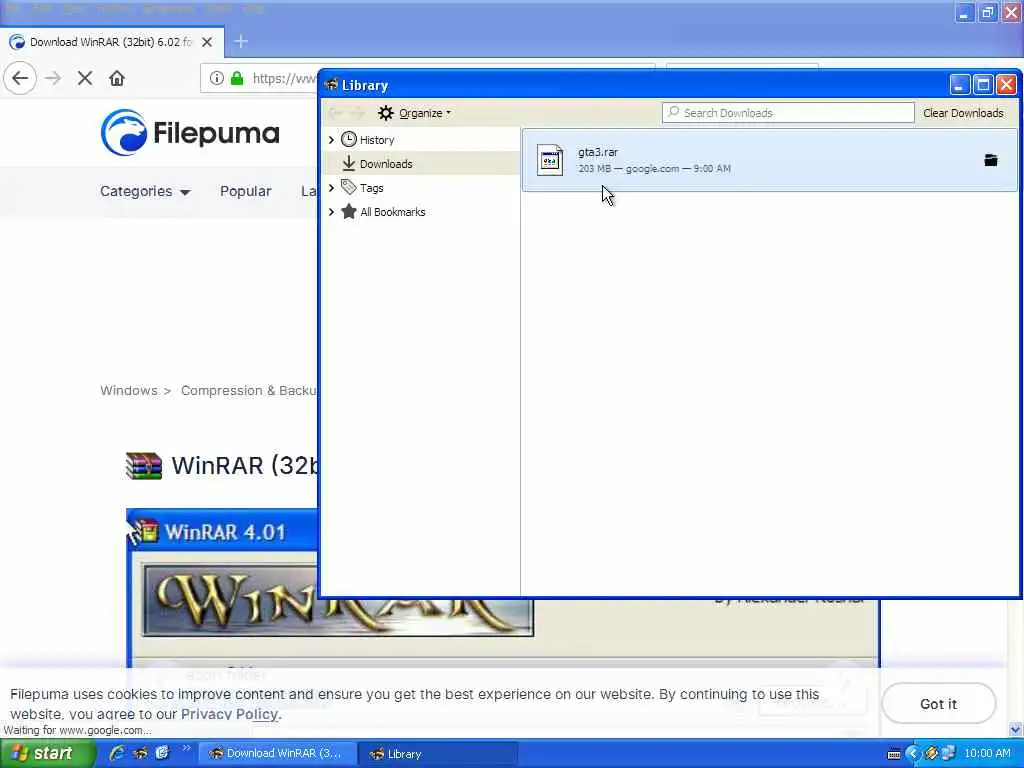Click the magnifier in Search Downloads
The height and width of the screenshot is (768, 1024).
pos(673,112)
